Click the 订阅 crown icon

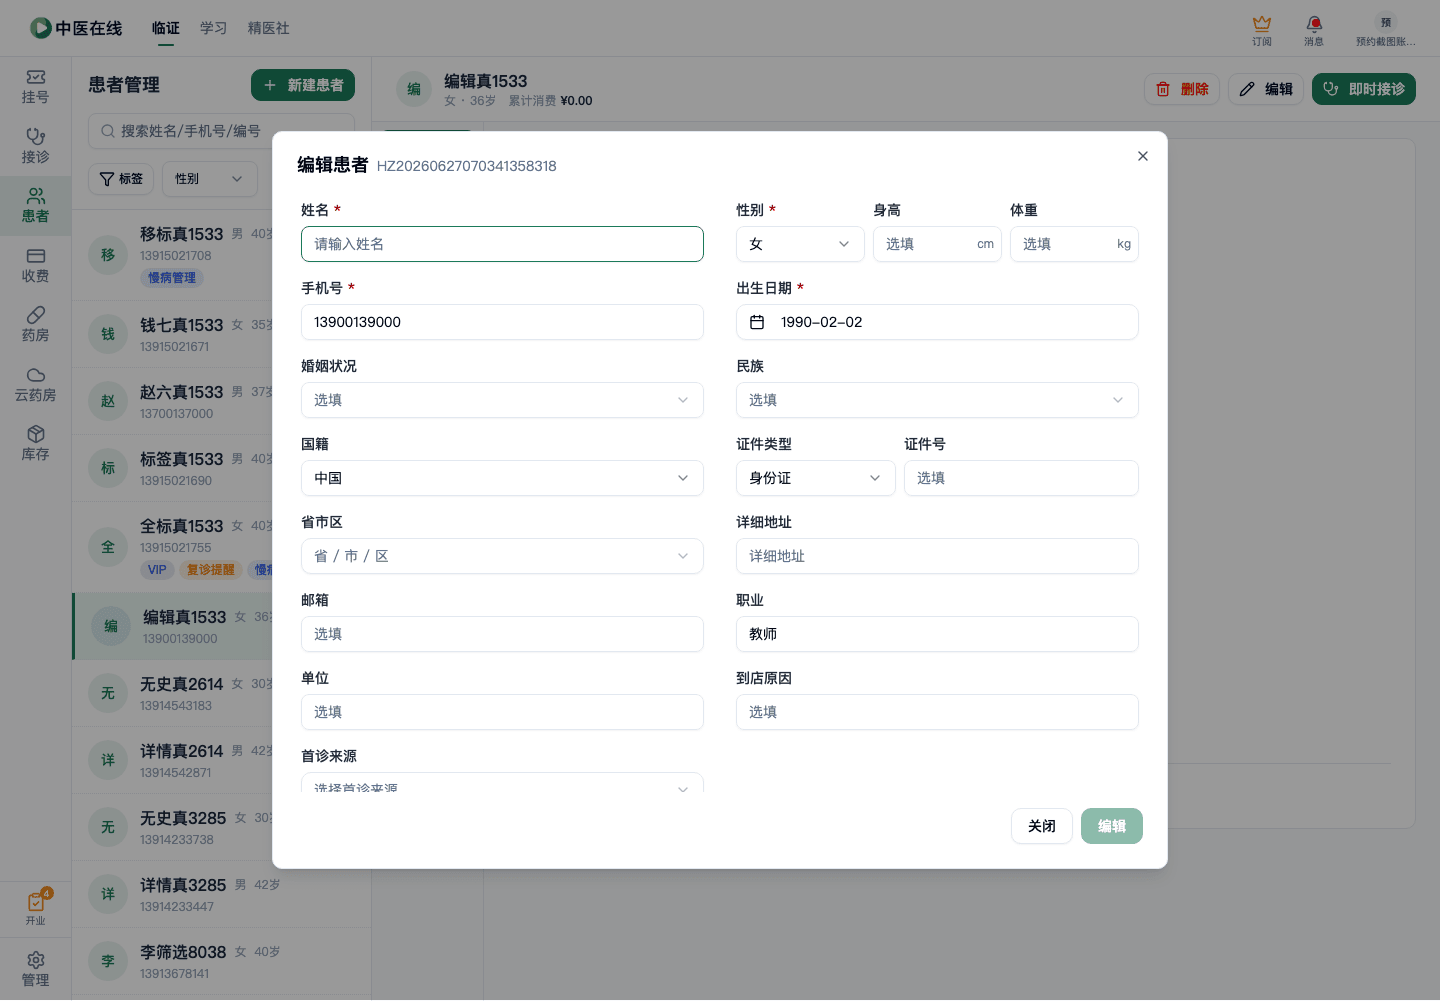click(x=1262, y=30)
